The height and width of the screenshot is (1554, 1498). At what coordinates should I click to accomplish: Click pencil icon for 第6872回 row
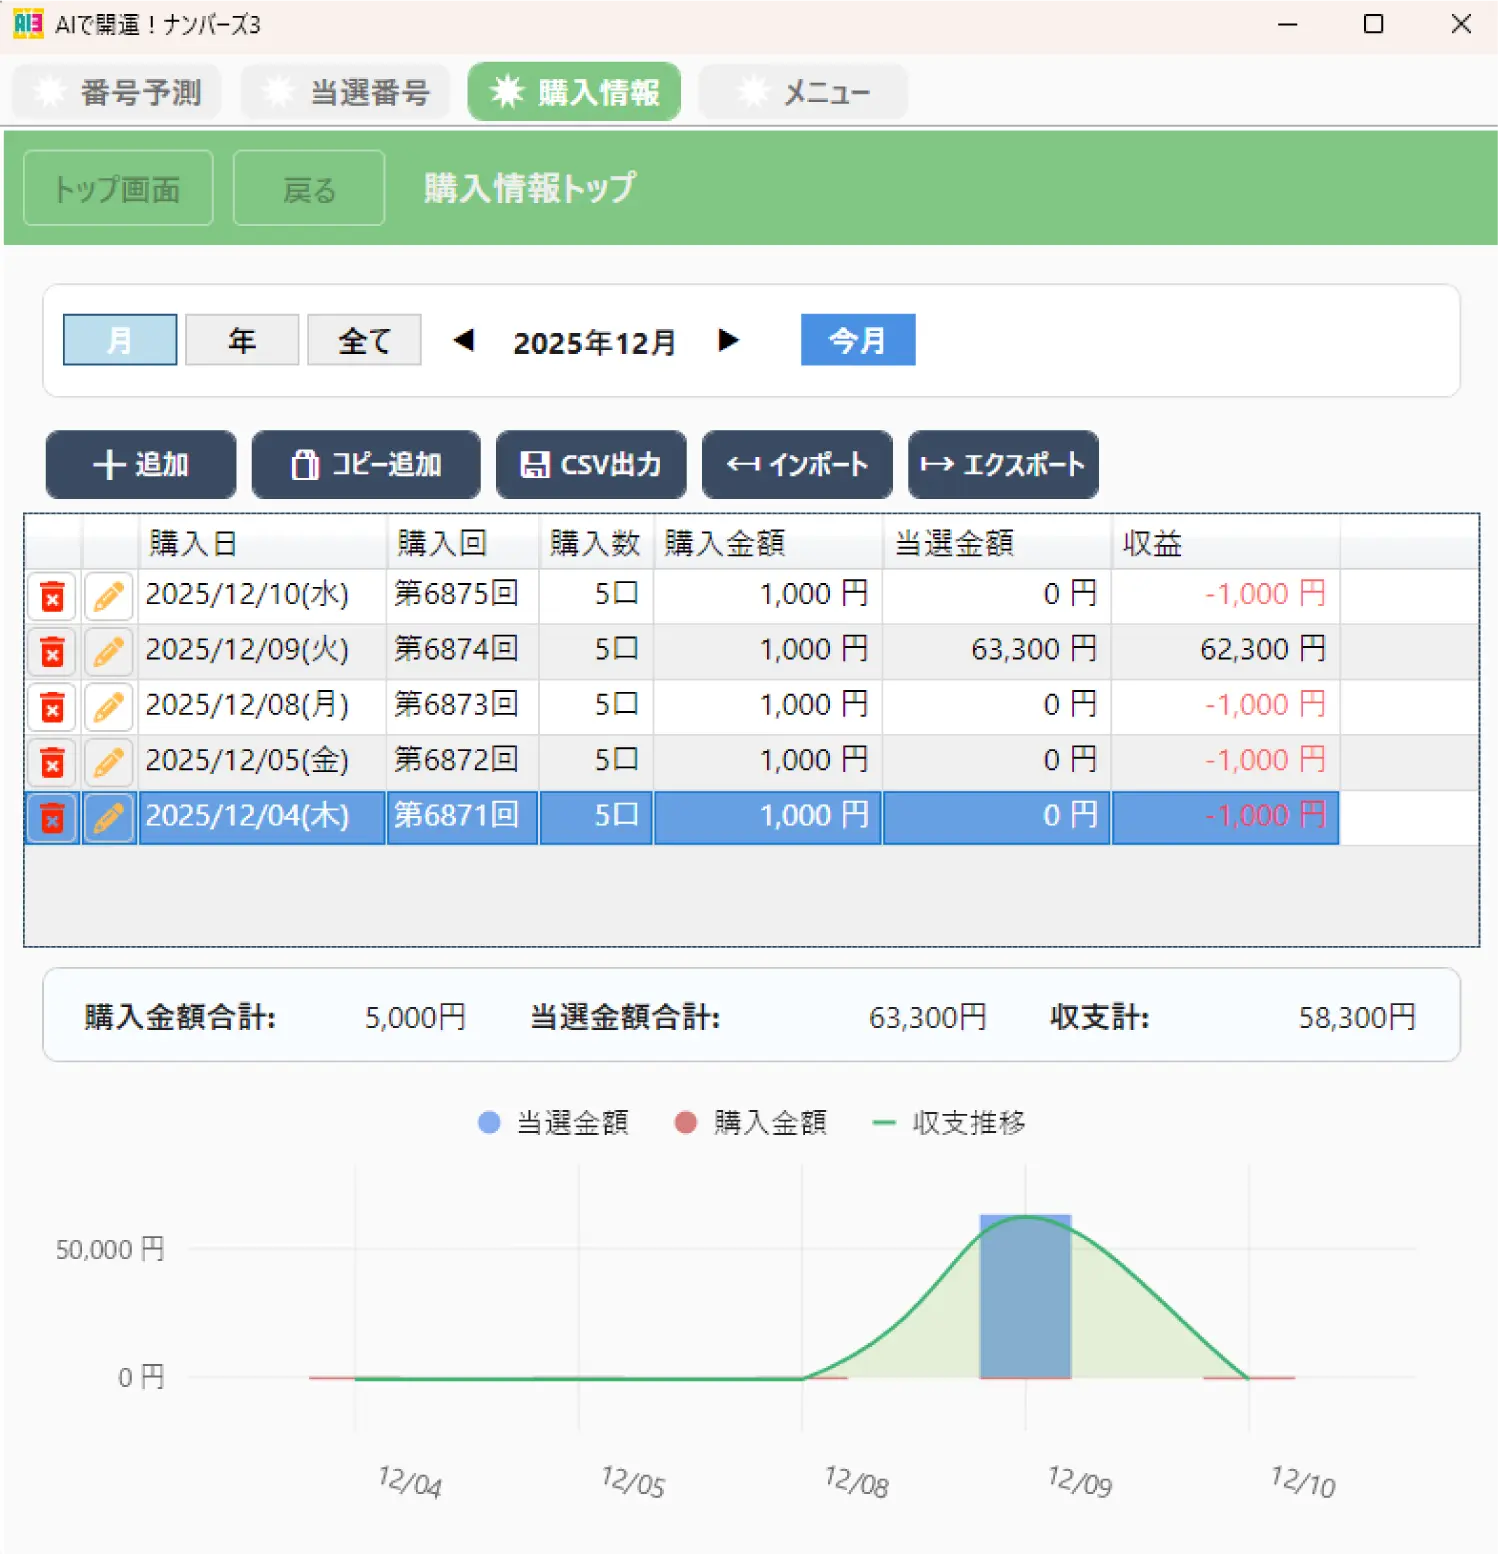108,763
